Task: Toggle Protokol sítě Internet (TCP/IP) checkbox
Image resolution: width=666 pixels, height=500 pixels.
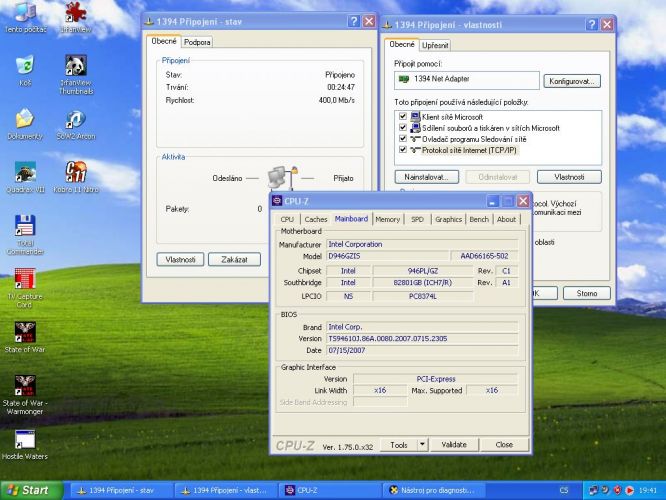Action: pos(403,149)
